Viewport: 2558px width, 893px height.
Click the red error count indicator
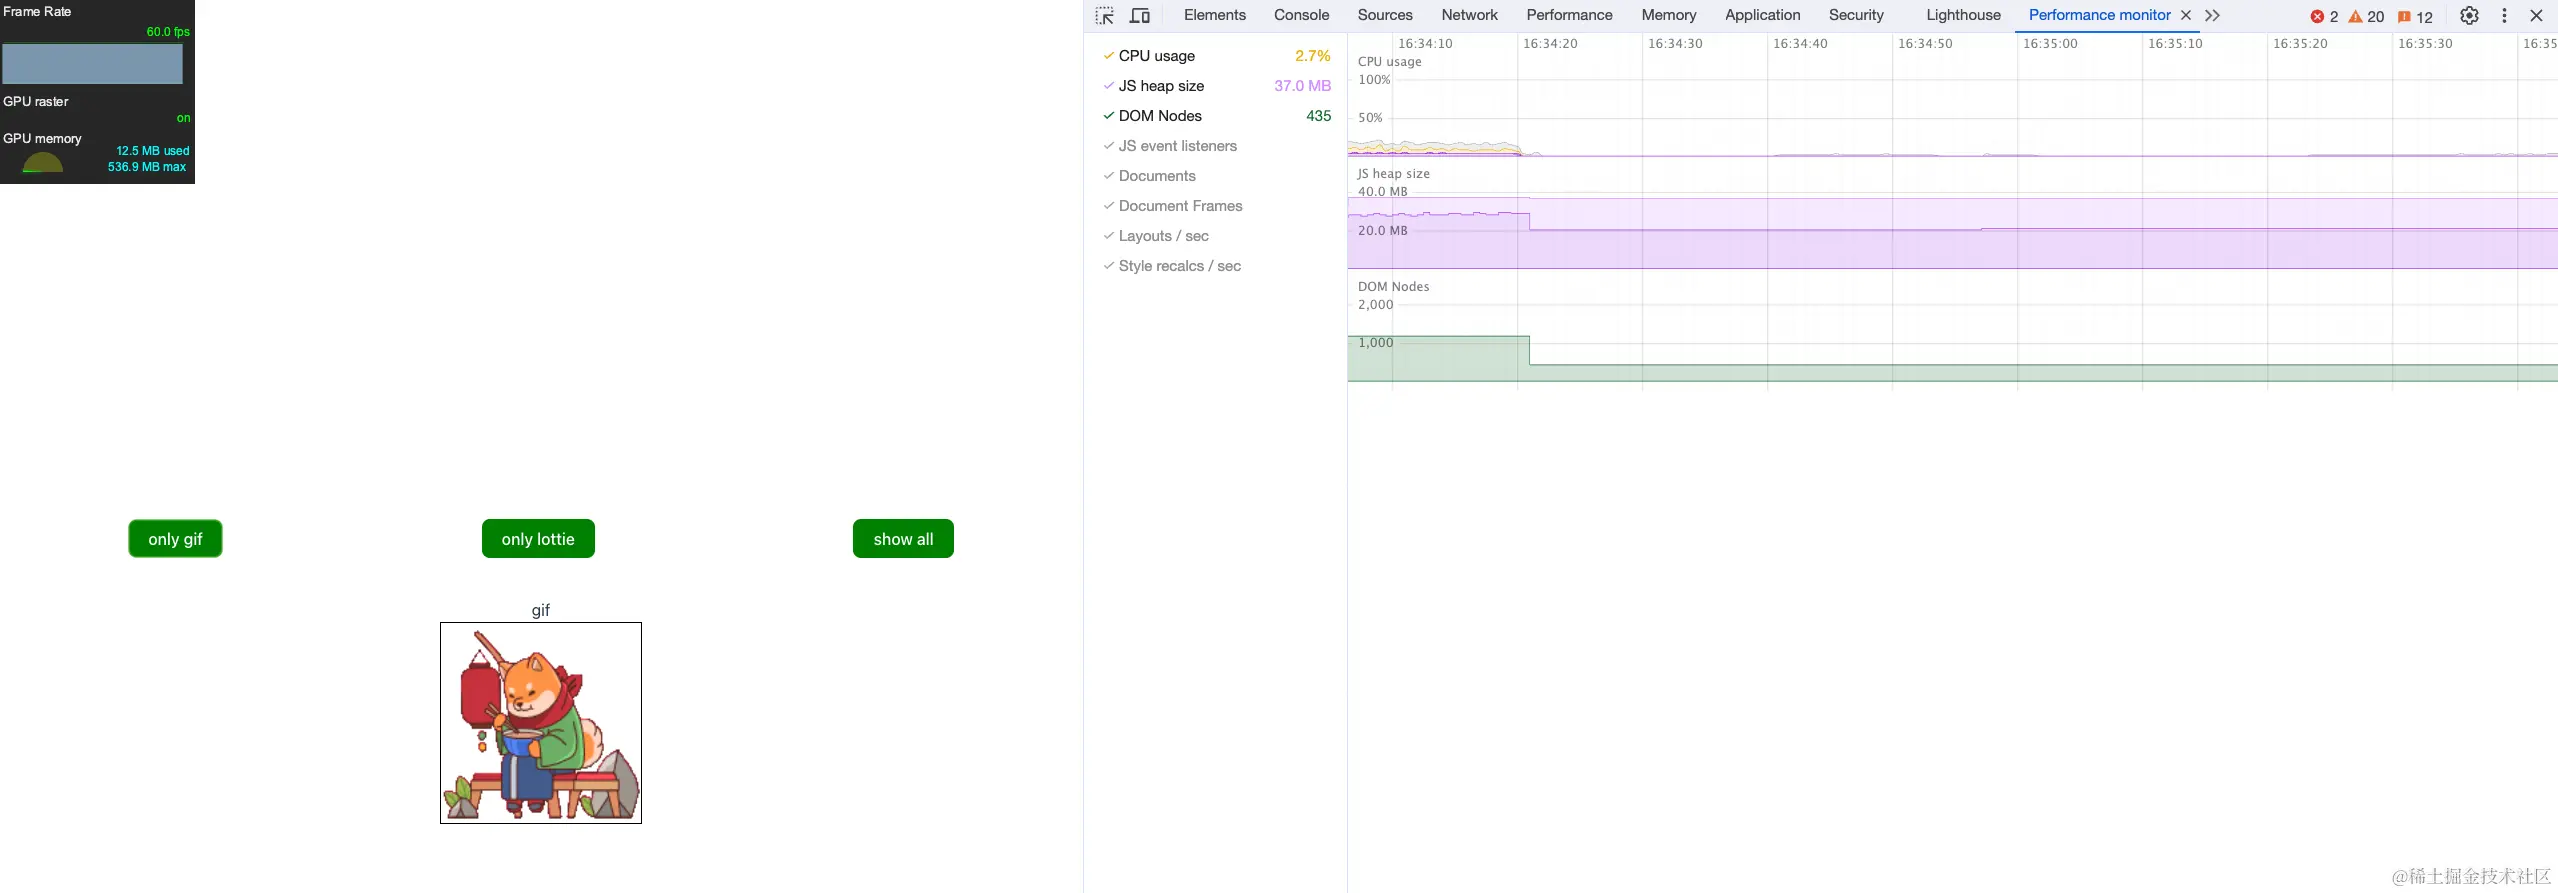coord(2324,16)
